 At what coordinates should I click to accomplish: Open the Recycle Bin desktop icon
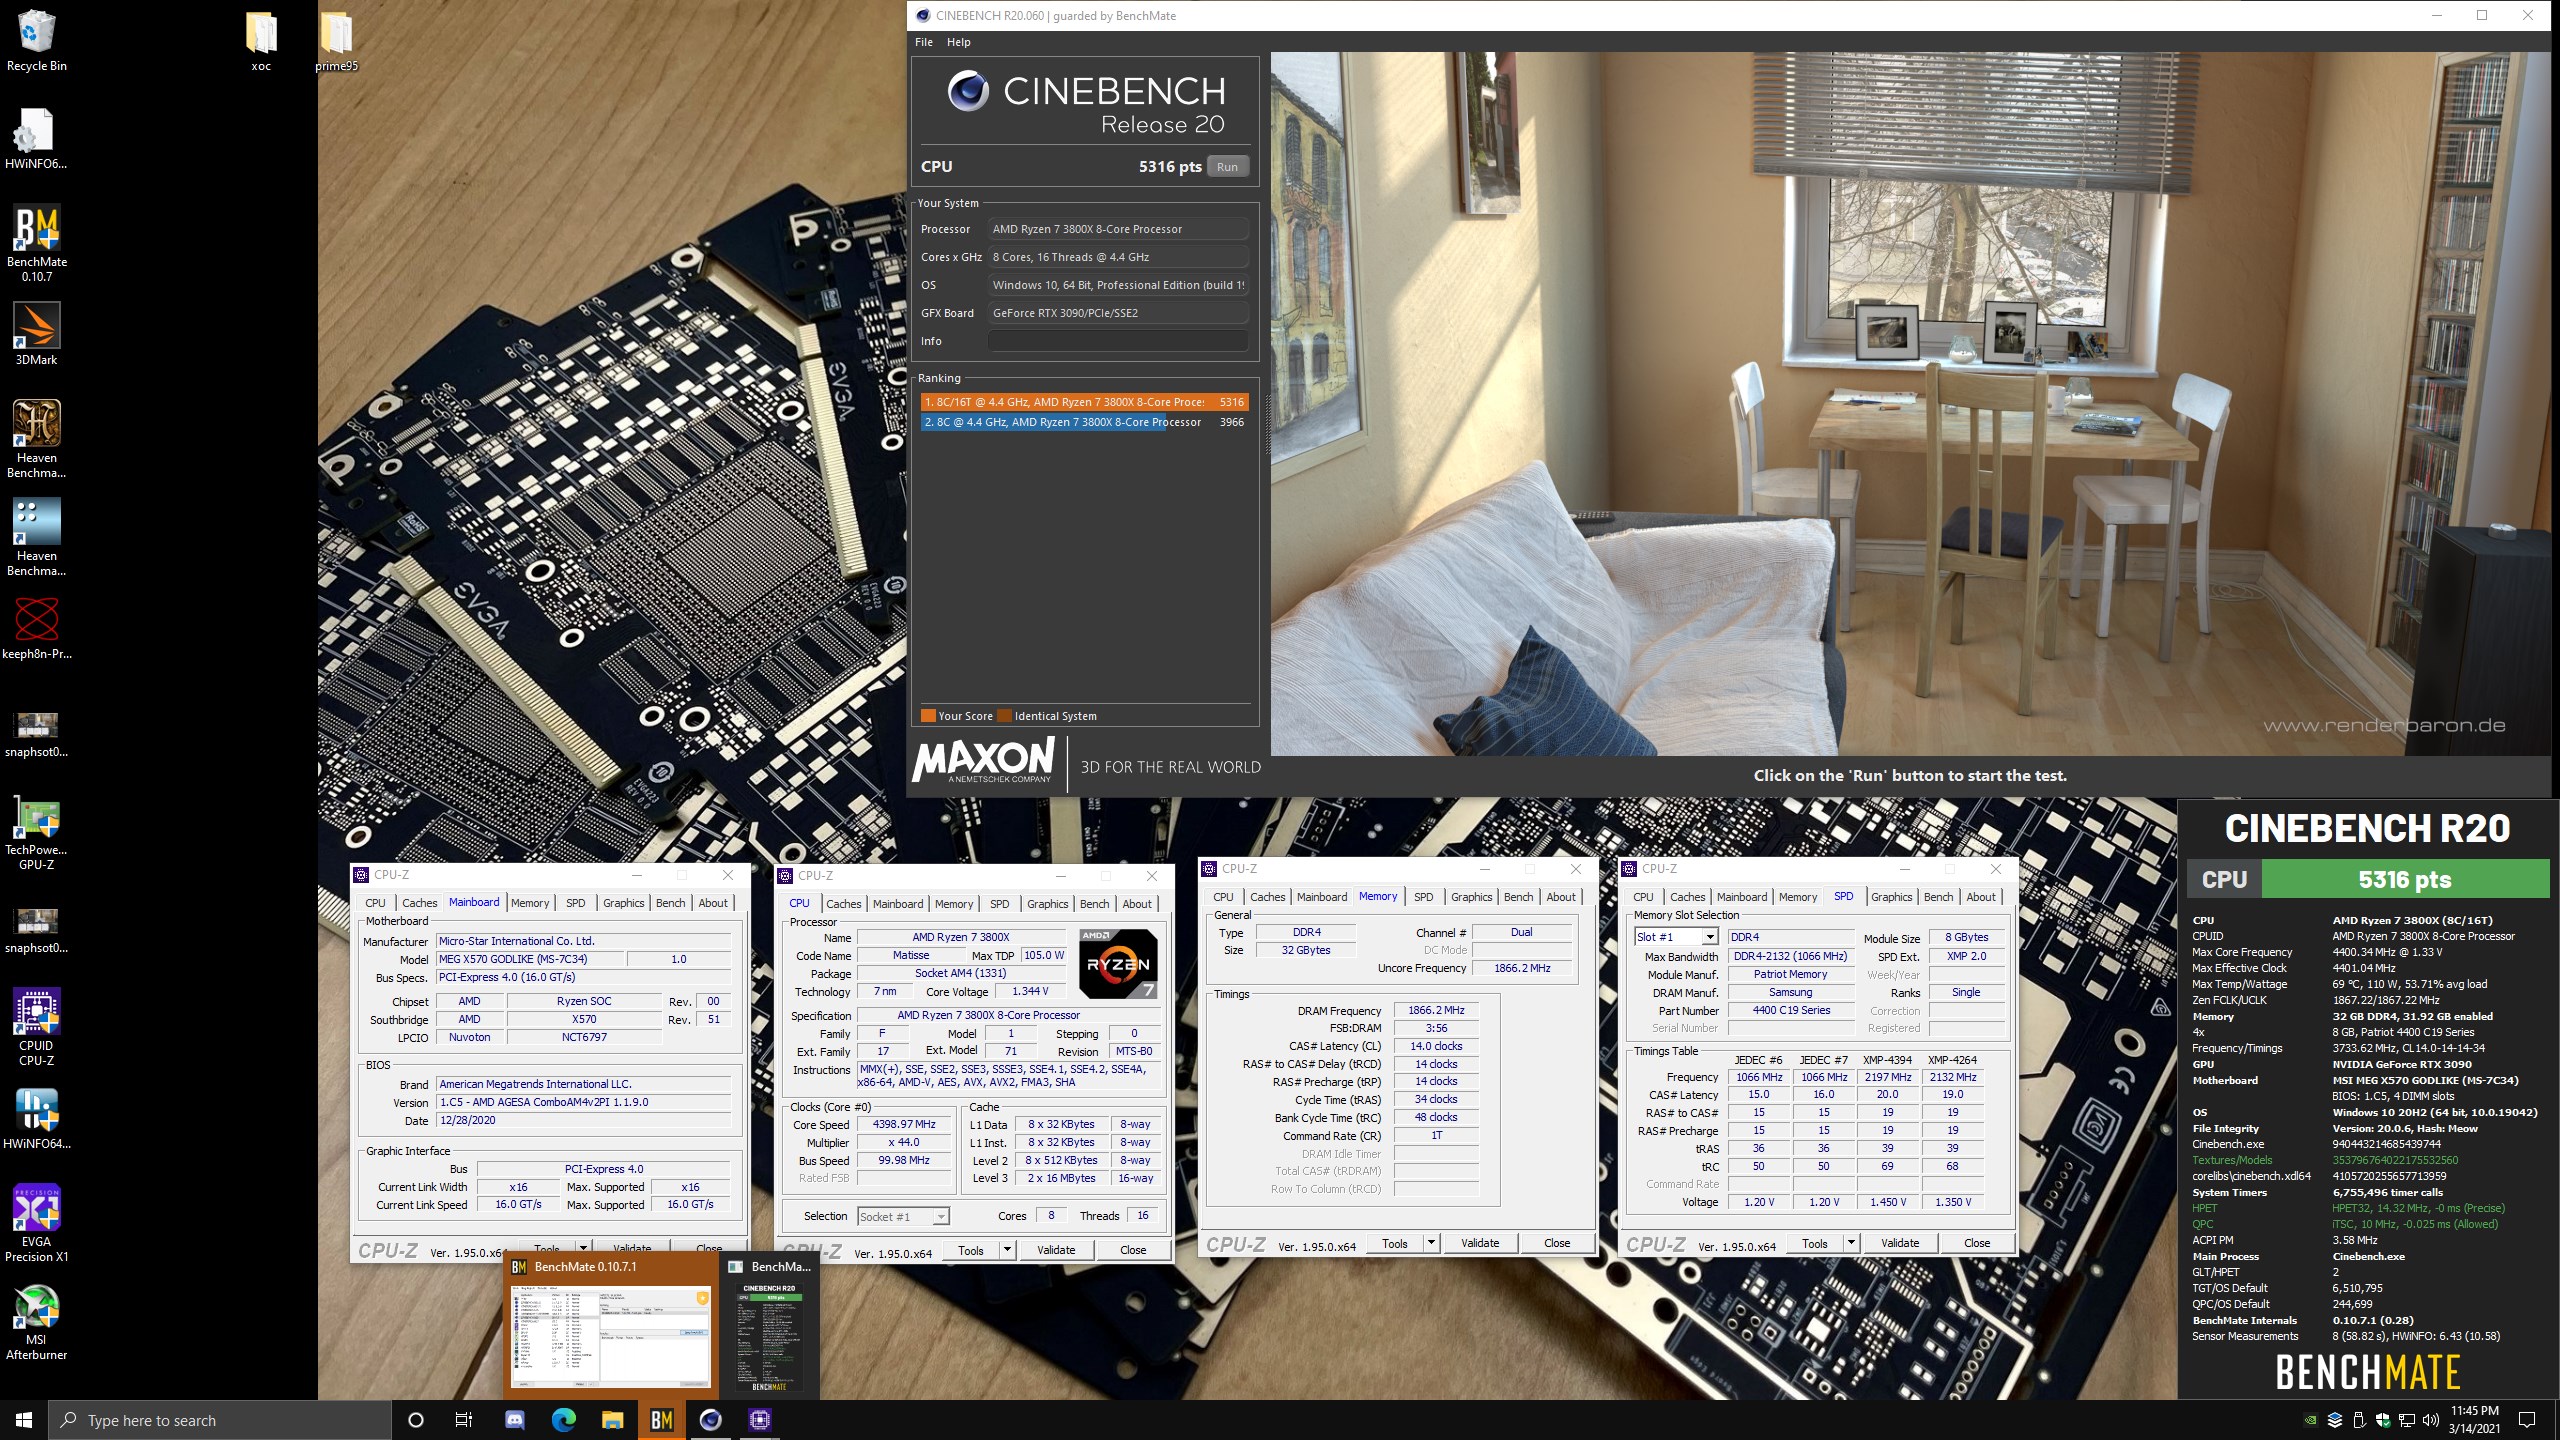pos(36,40)
